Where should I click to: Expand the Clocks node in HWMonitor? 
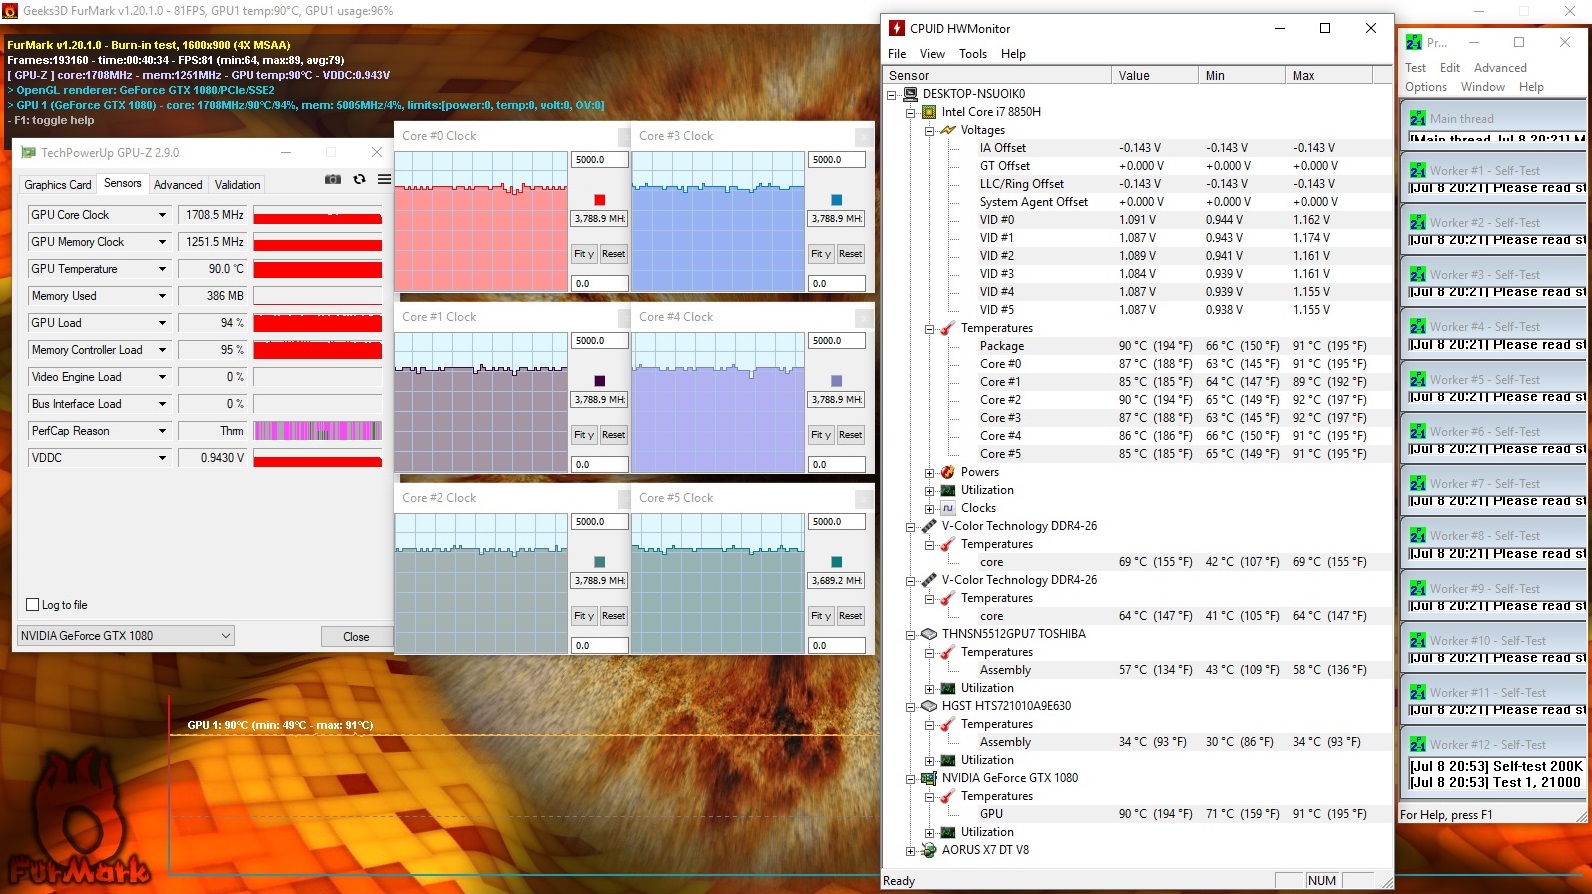[x=929, y=509]
